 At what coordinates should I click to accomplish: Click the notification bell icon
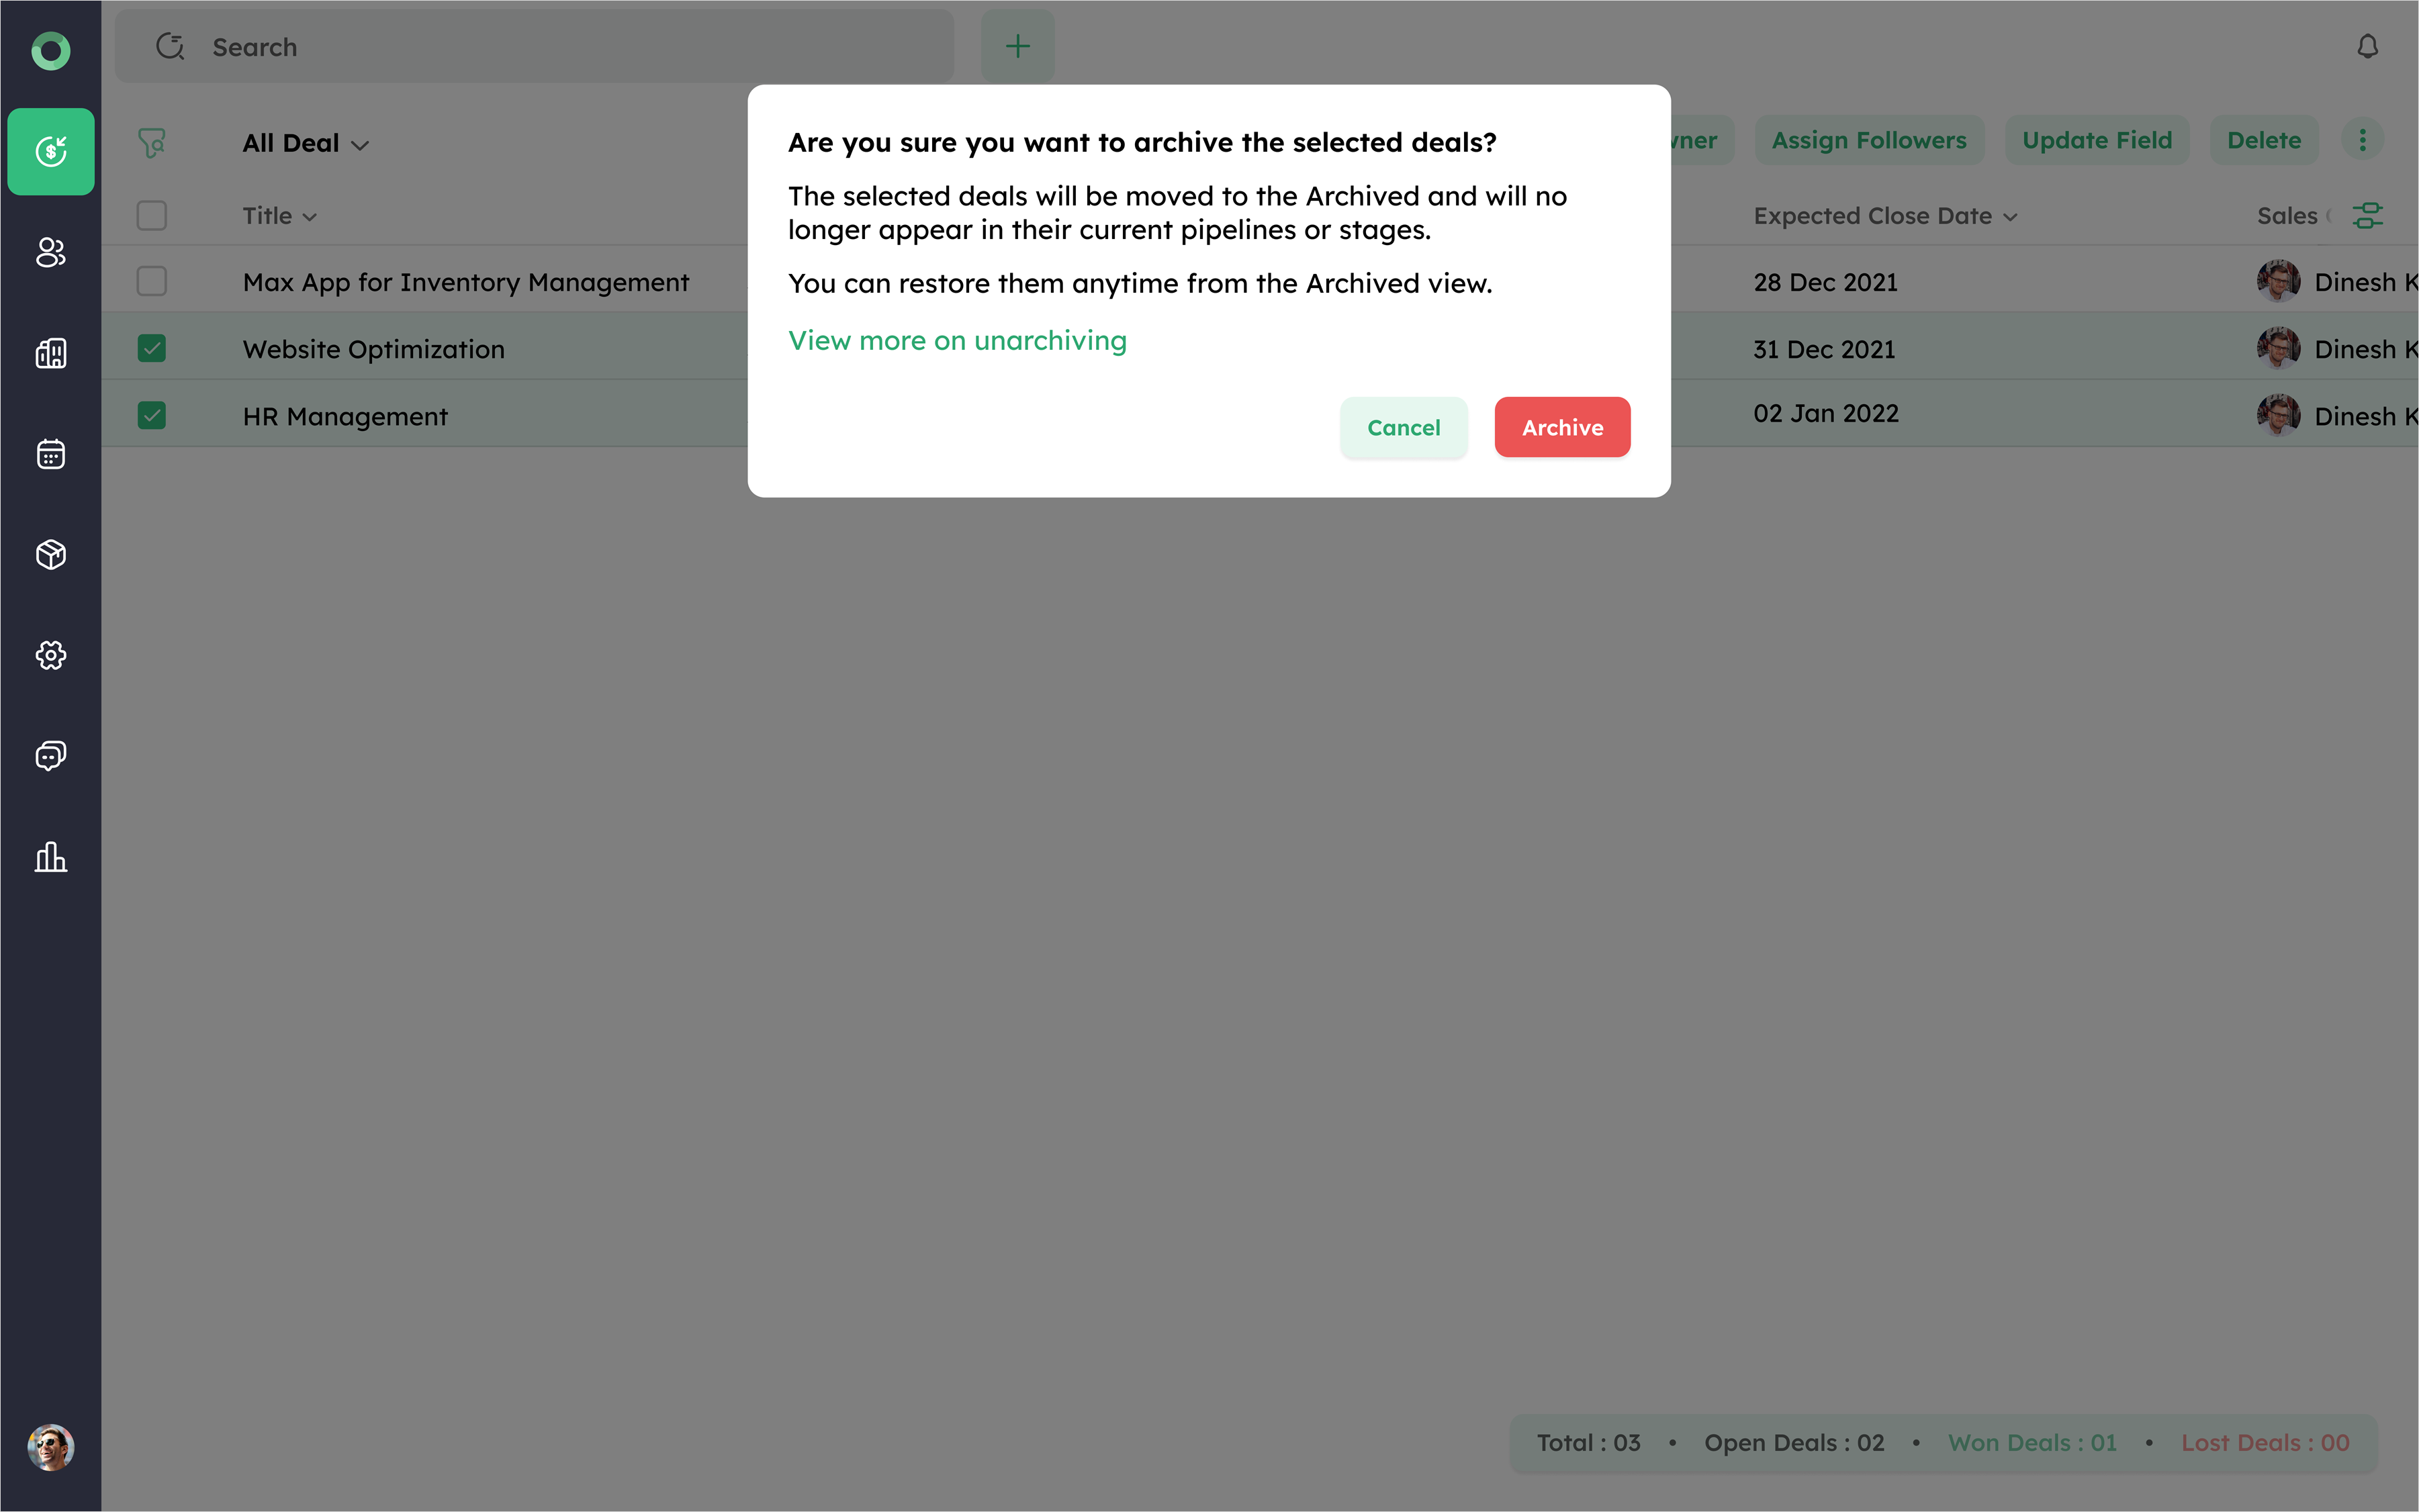[x=2367, y=47]
